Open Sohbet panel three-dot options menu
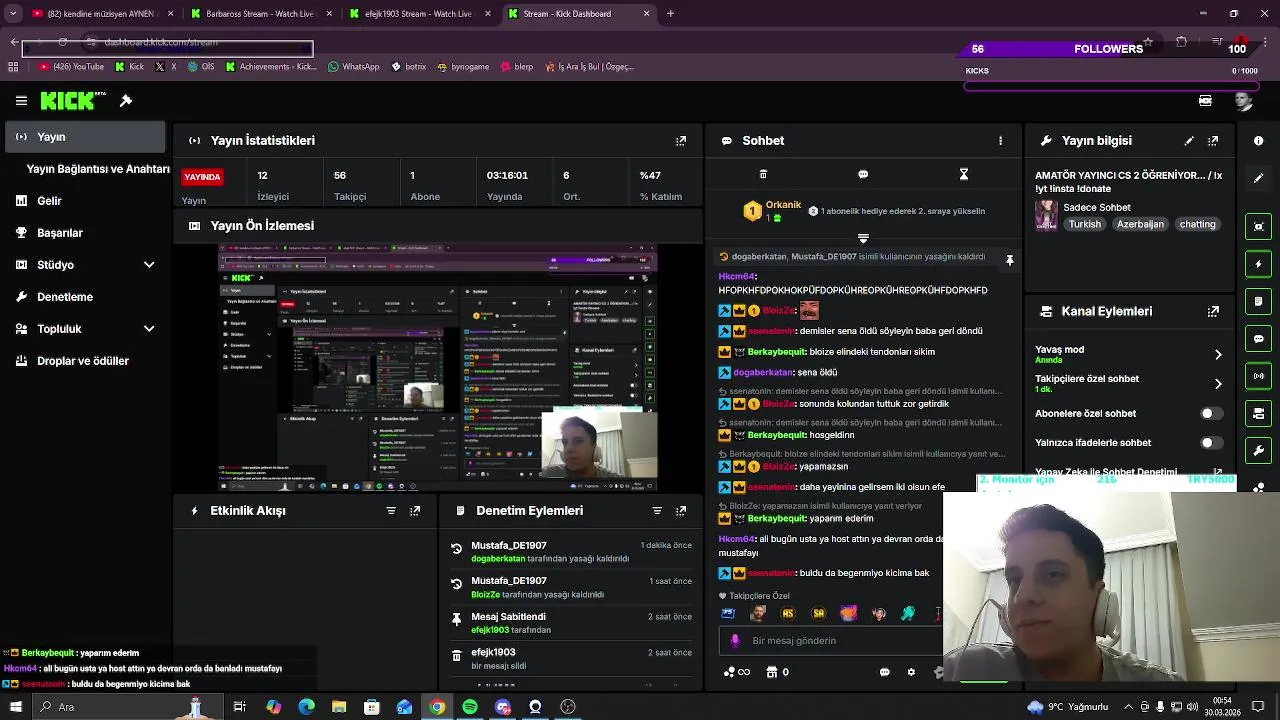The height and width of the screenshot is (720, 1280). (1000, 141)
